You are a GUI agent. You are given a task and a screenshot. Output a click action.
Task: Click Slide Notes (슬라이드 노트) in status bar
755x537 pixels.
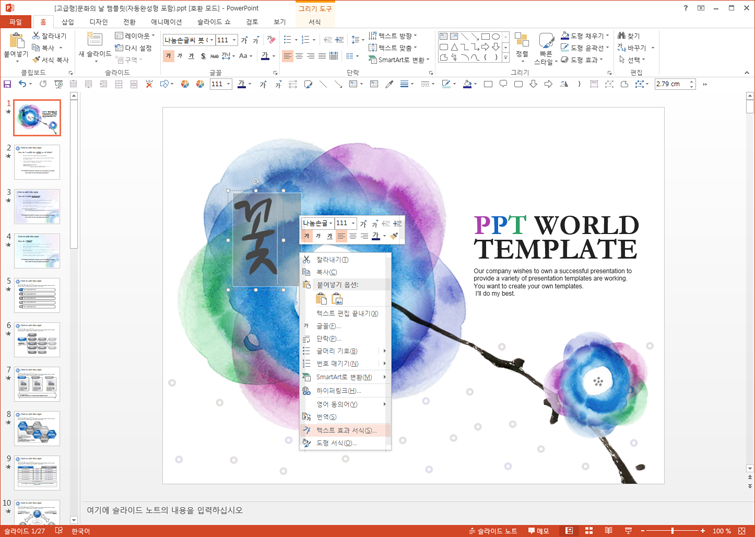click(493, 531)
